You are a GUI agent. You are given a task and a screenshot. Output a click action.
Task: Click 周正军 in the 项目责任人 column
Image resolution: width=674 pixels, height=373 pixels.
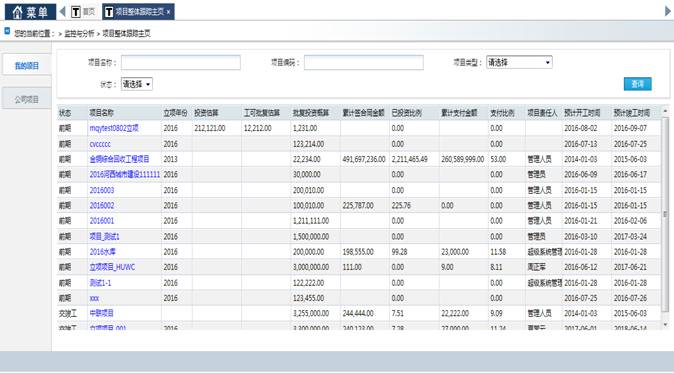[x=536, y=267]
